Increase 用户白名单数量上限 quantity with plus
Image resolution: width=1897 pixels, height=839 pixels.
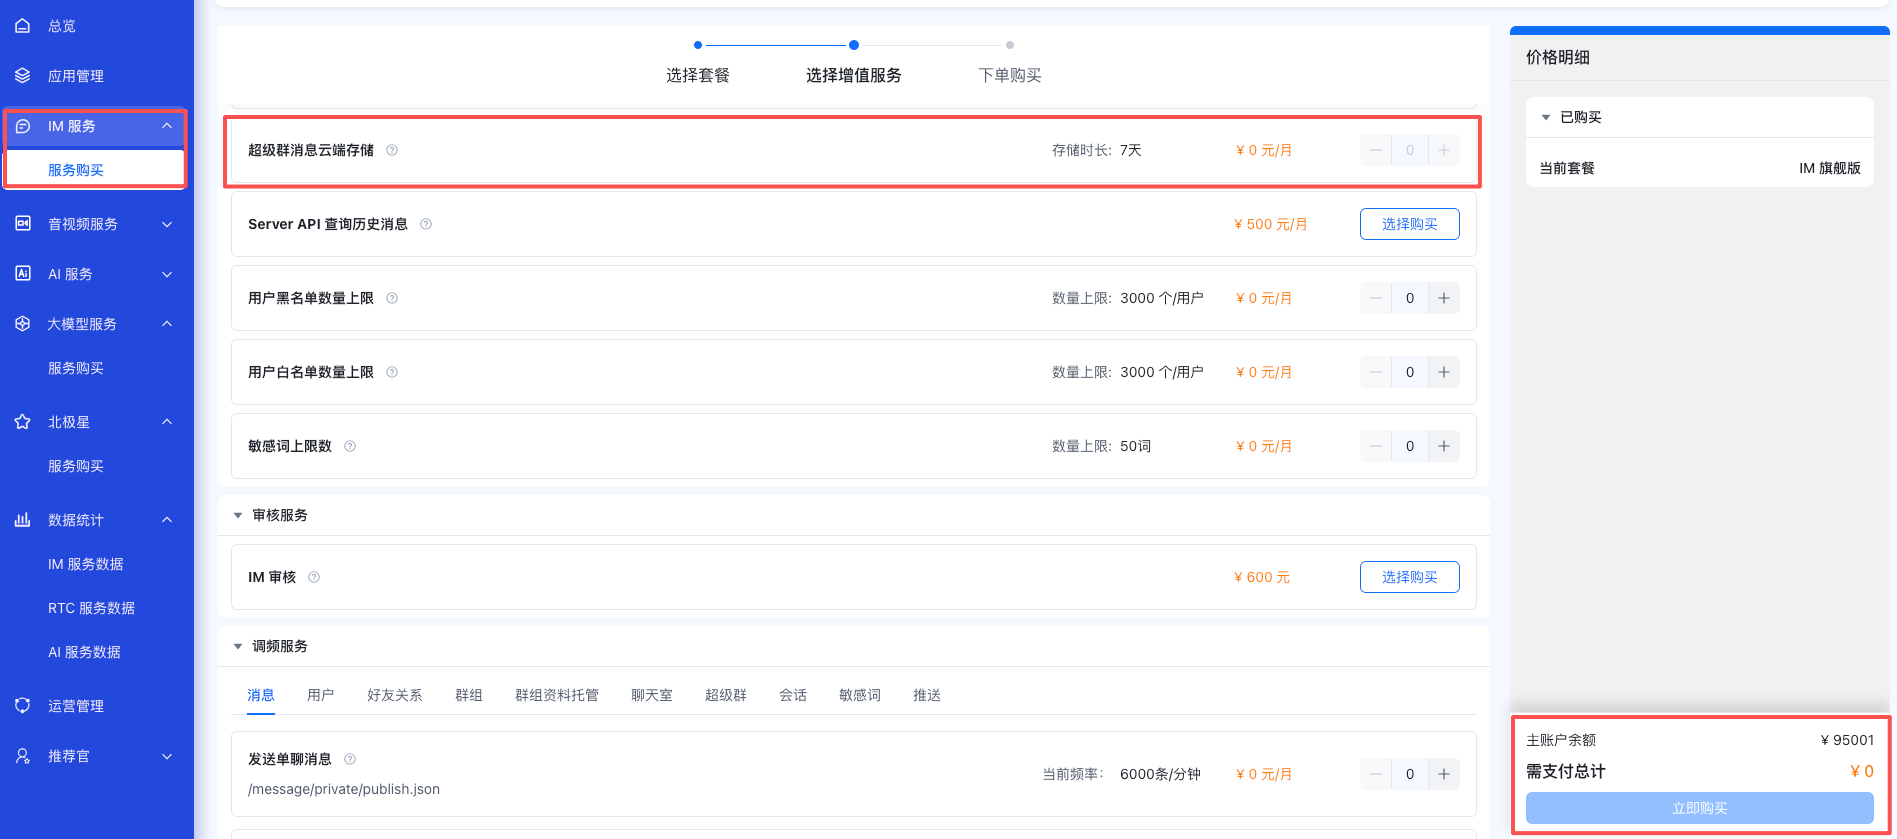[1444, 372]
